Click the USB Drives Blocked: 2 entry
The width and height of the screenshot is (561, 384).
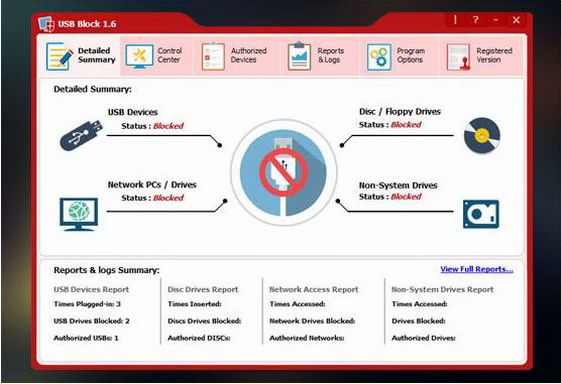point(91,321)
